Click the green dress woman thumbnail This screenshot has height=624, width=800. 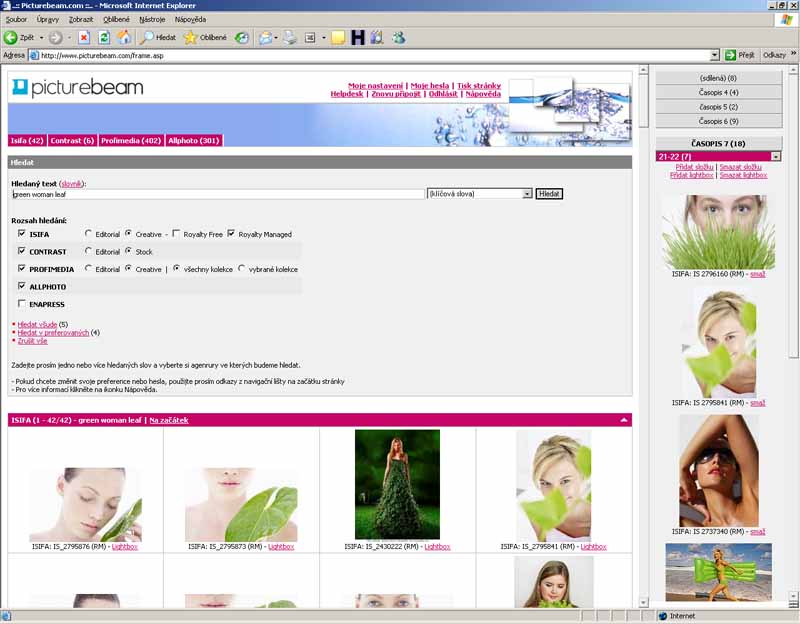(397, 484)
